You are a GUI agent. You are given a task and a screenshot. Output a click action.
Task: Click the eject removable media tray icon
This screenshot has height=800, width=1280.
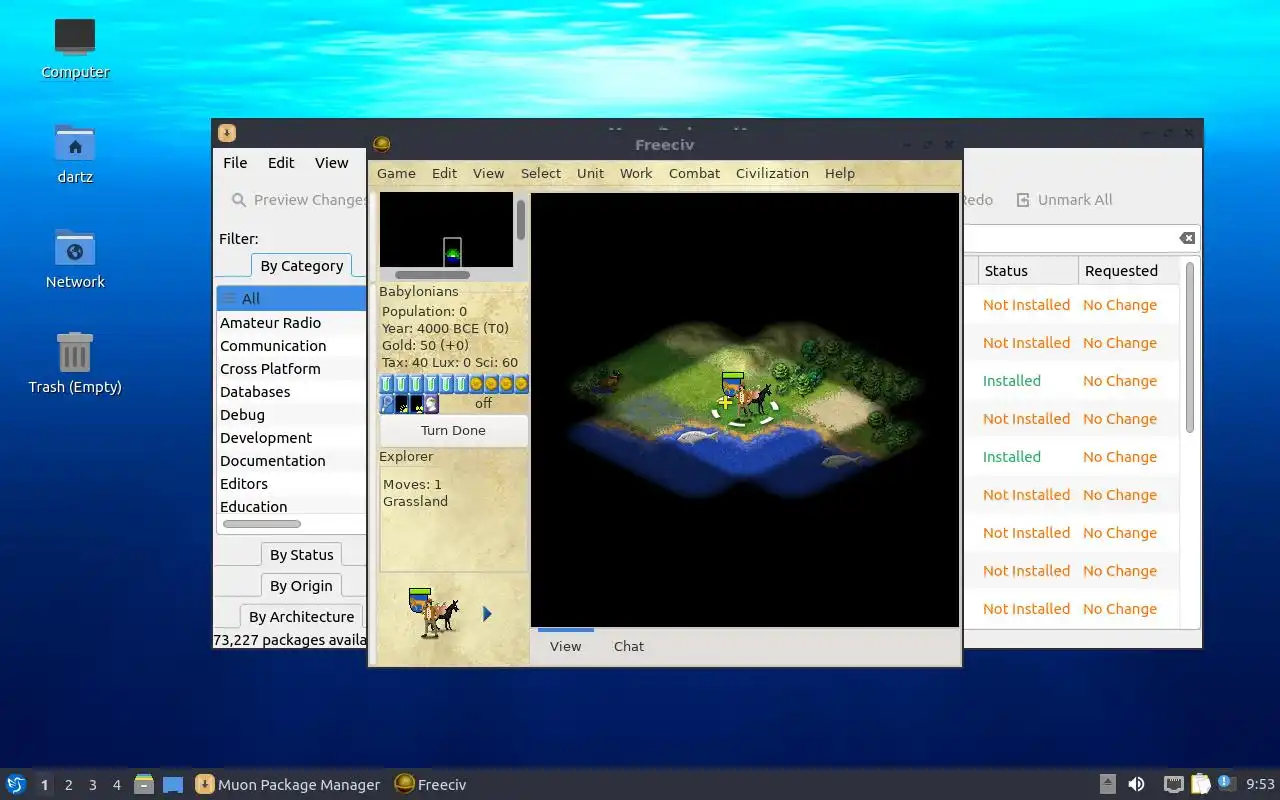[x=1108, y=784]
